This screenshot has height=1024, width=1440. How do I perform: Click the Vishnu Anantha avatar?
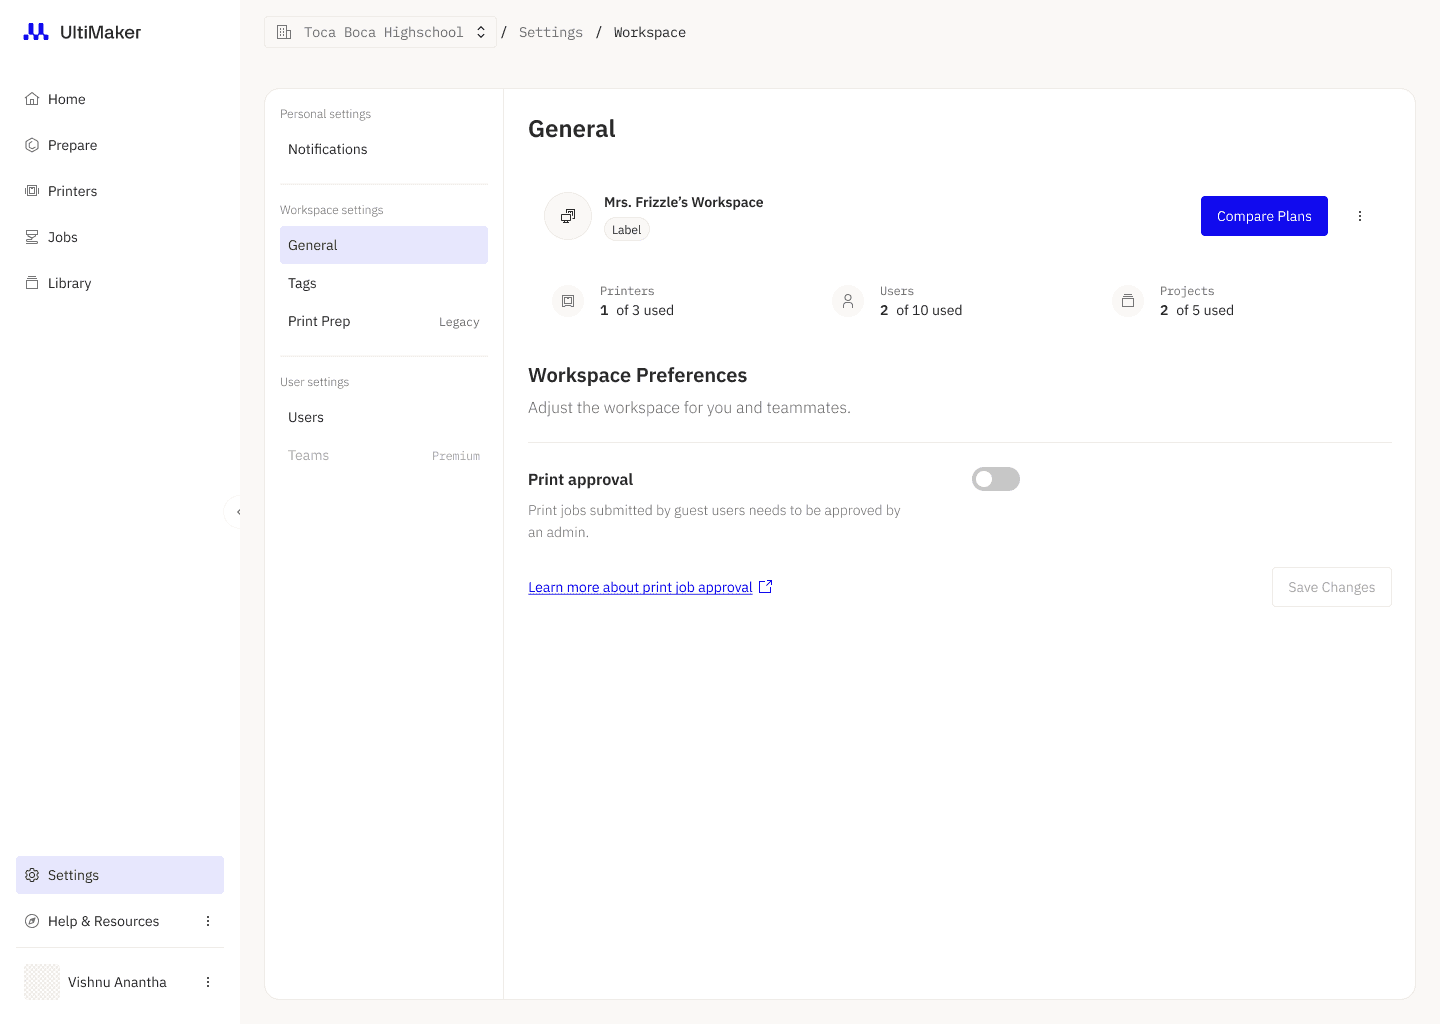point(42,982)
